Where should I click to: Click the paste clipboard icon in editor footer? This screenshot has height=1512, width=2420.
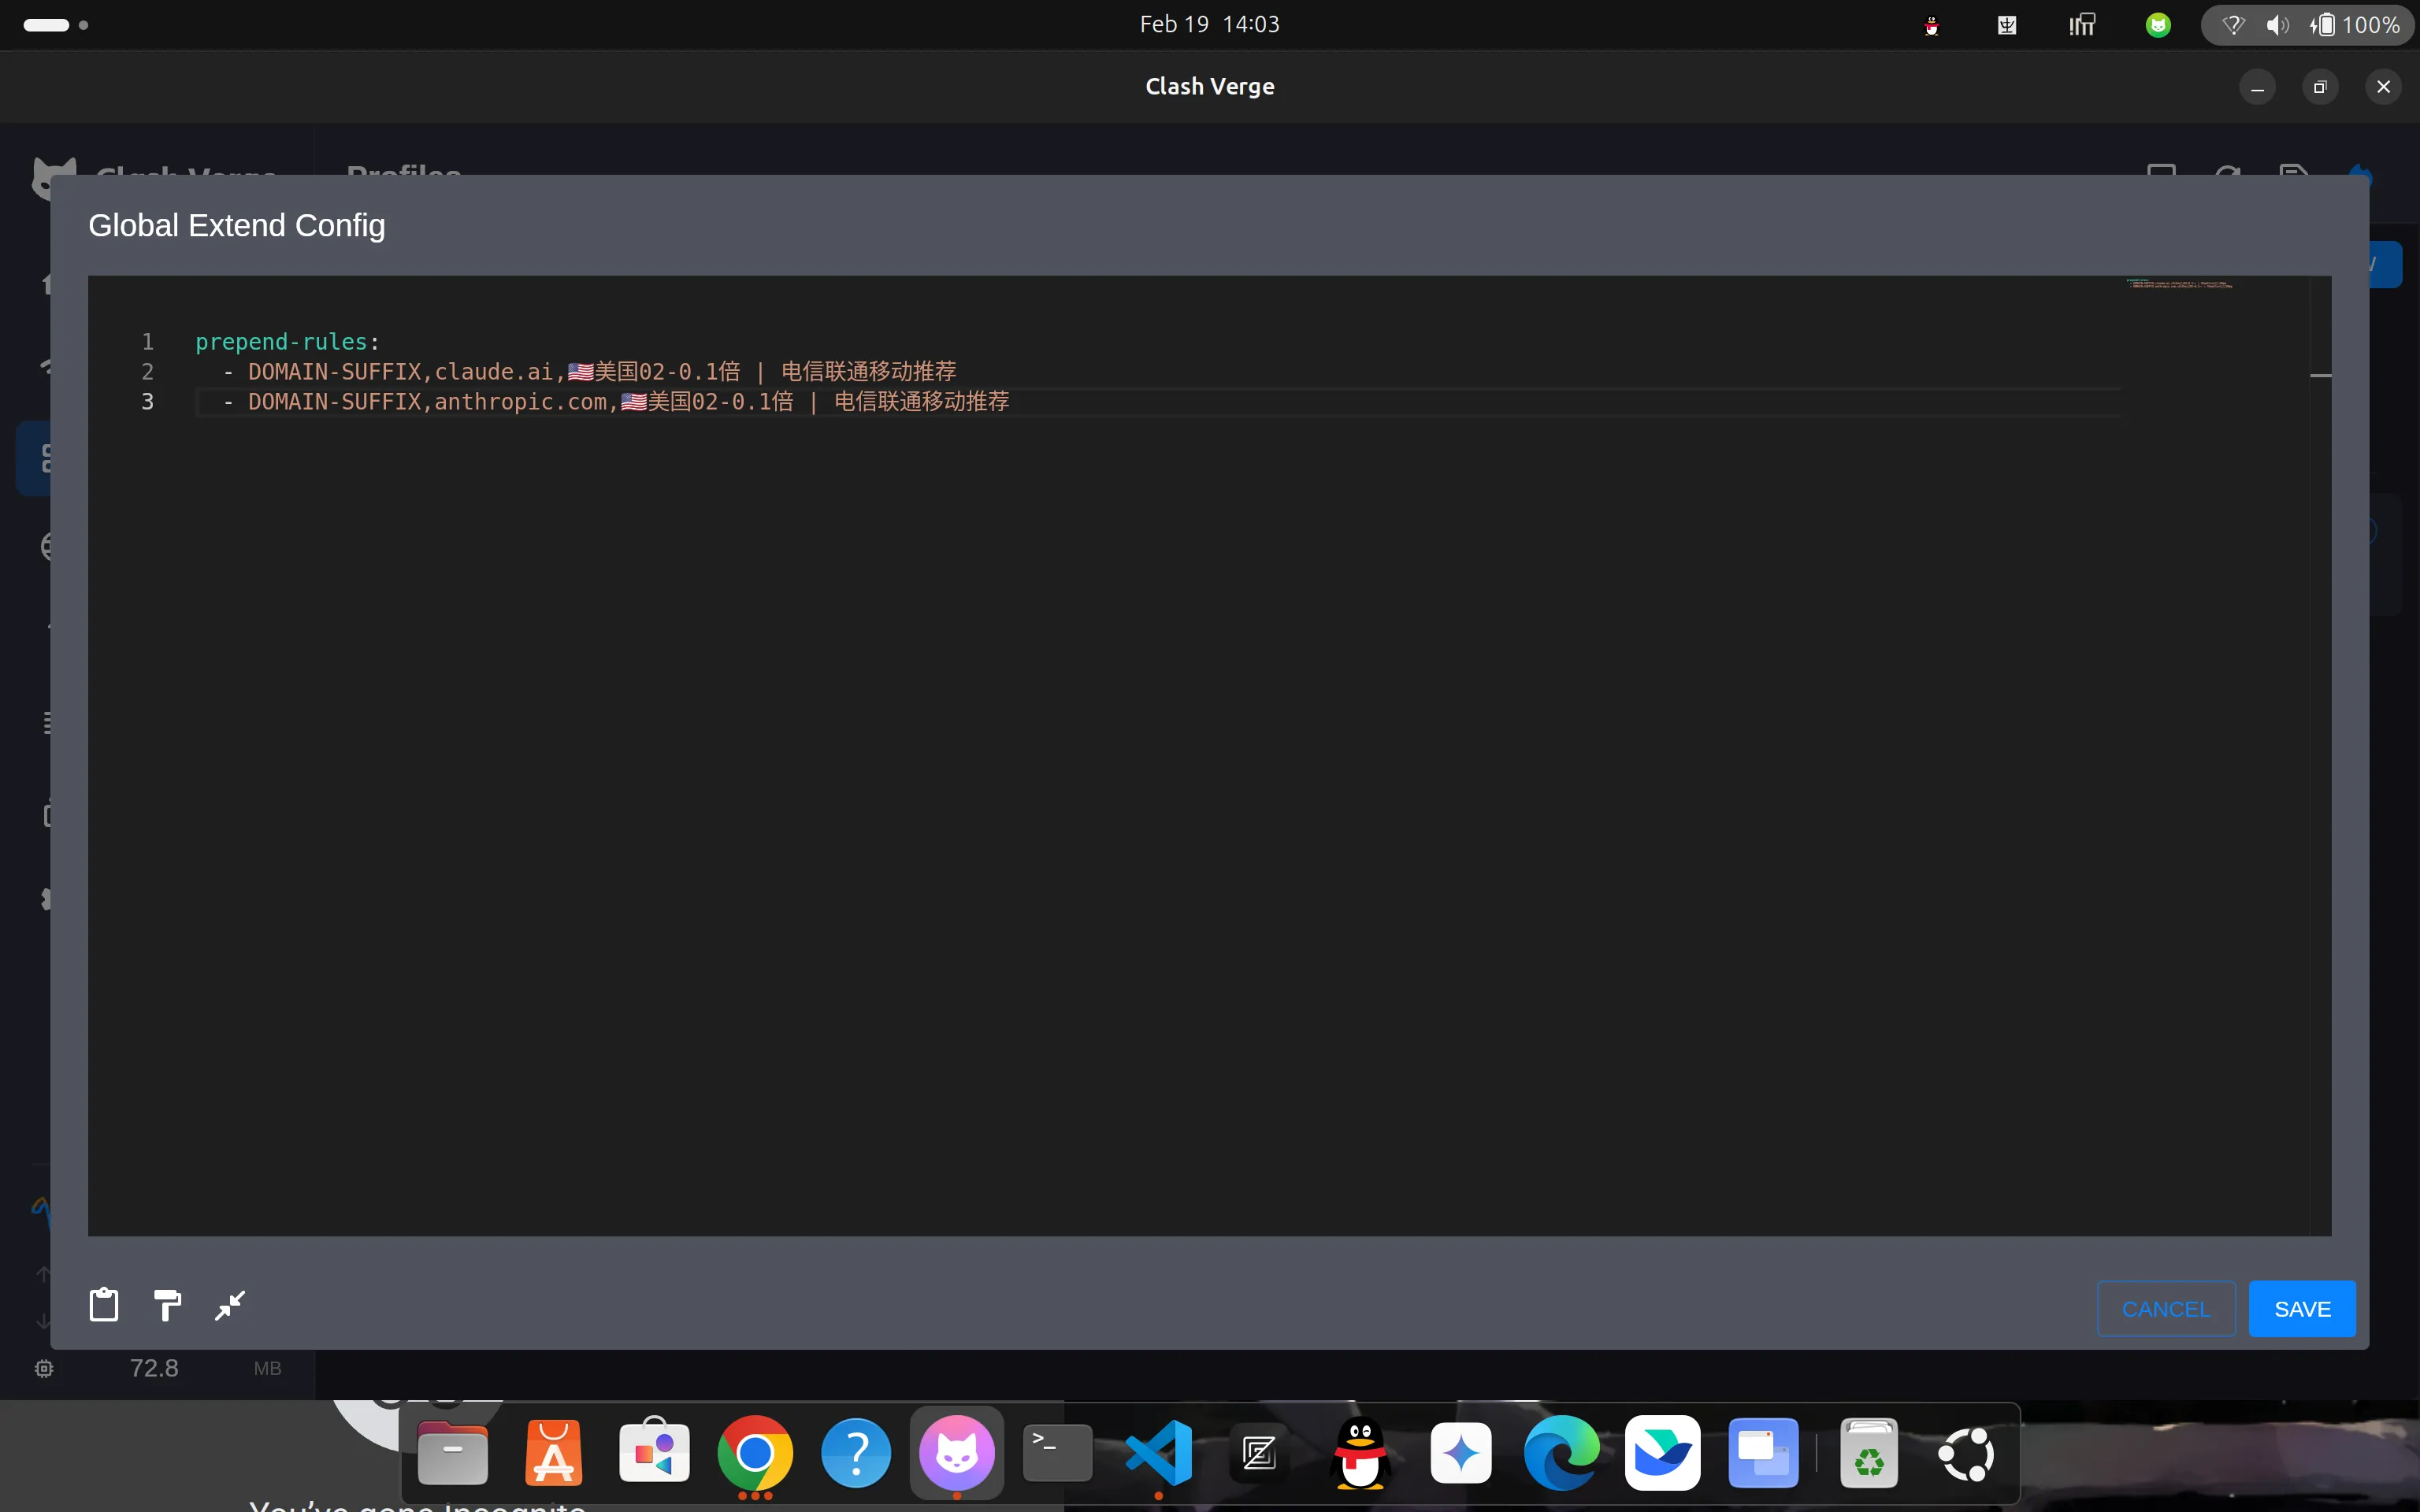[x=104, y=1305]
